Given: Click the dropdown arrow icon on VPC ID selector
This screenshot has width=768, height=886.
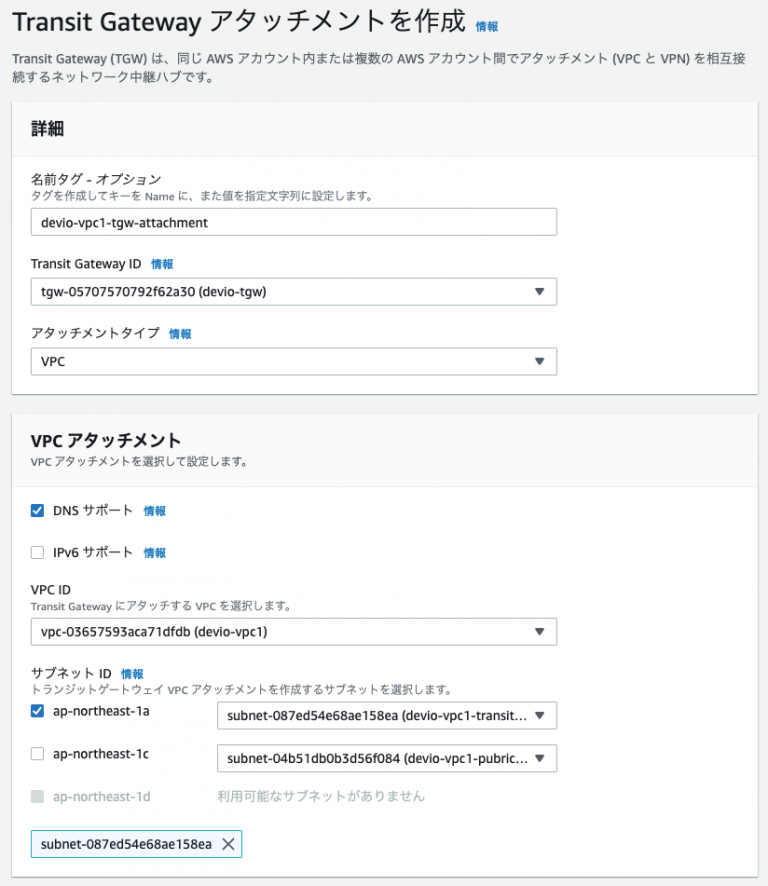Looking at the screenshot, I should (540, 631).
